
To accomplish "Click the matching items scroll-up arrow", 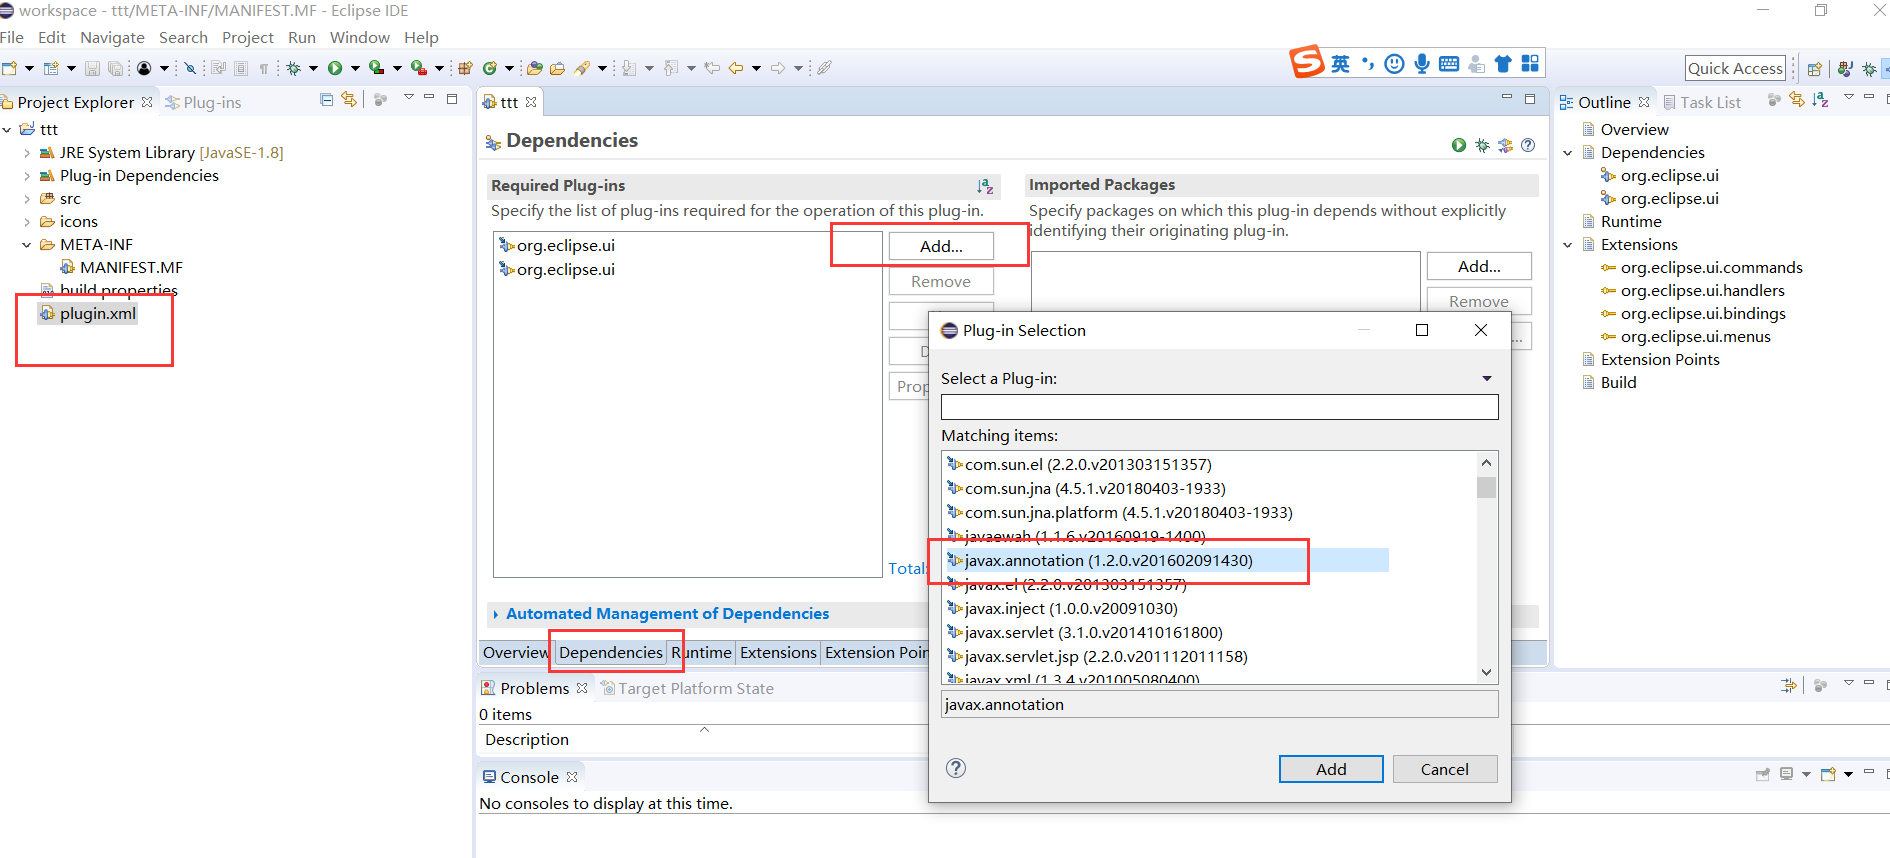I will tap(1487, 462).
